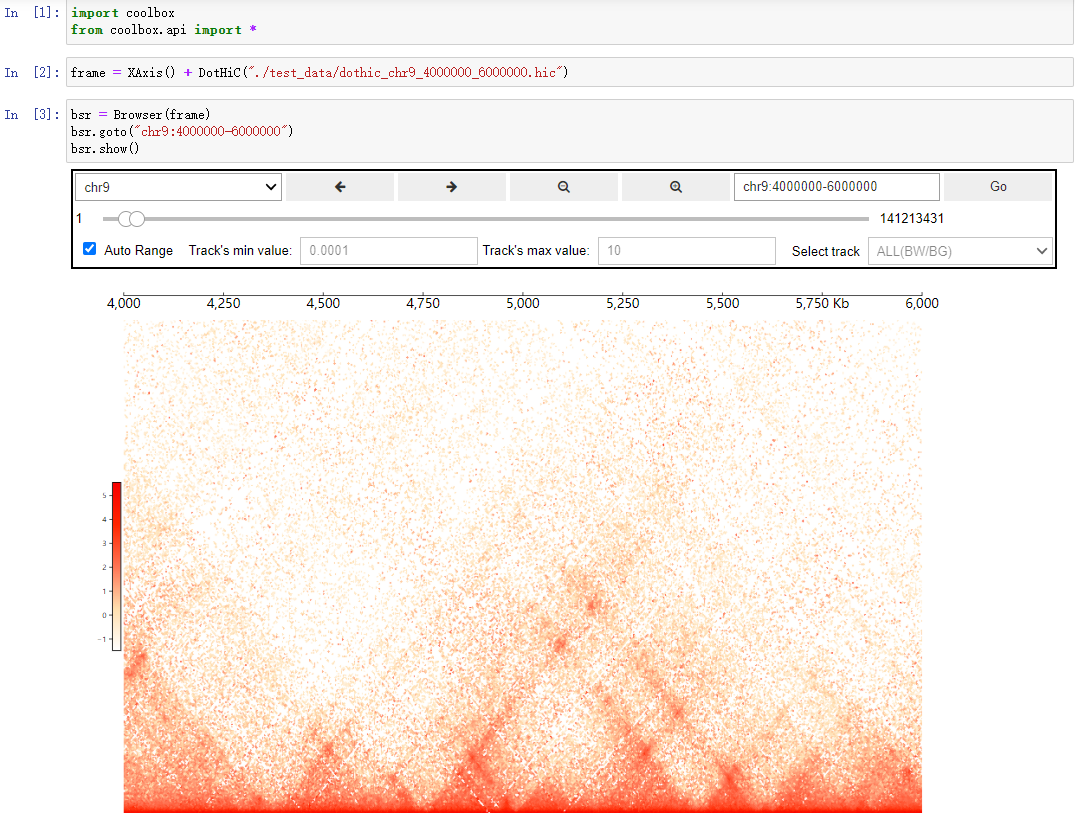Move the view left with the back arrow
This screenshot has height=820, width=1075.
pyautogui.click(x=340, y=186)
